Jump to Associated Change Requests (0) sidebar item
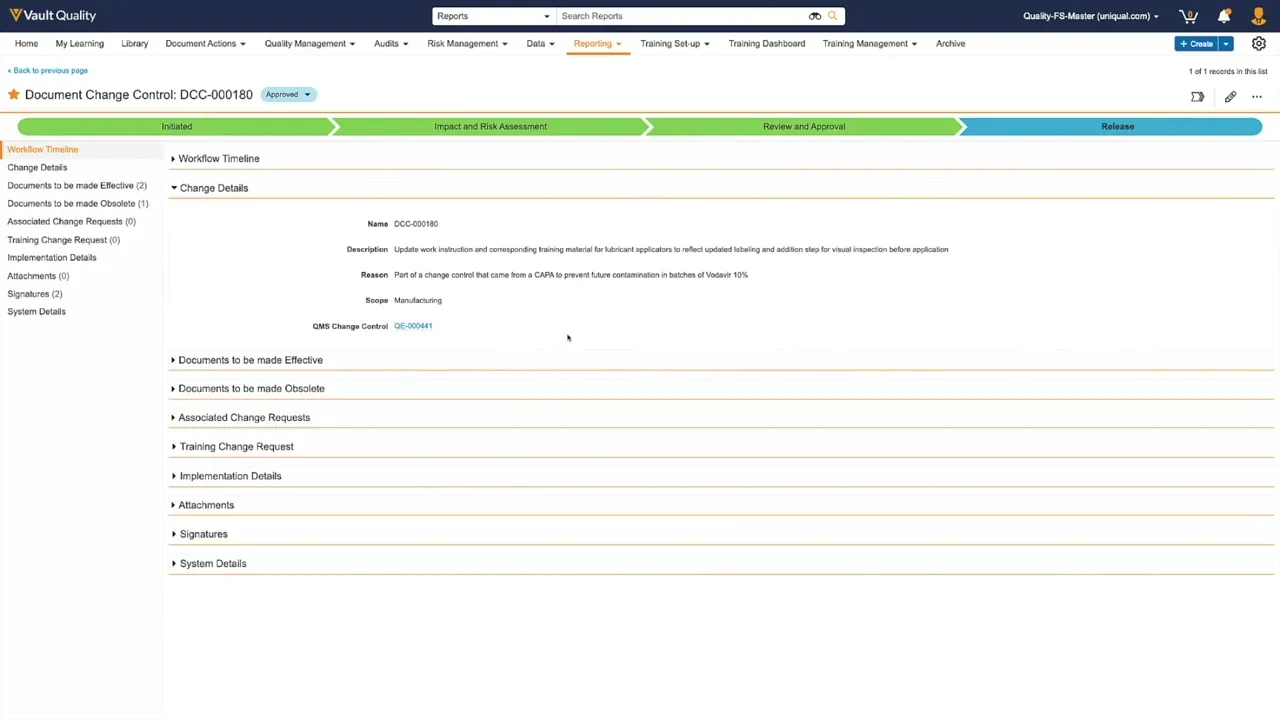This screenshot has width=1280, height=720. tap(71, 222)
